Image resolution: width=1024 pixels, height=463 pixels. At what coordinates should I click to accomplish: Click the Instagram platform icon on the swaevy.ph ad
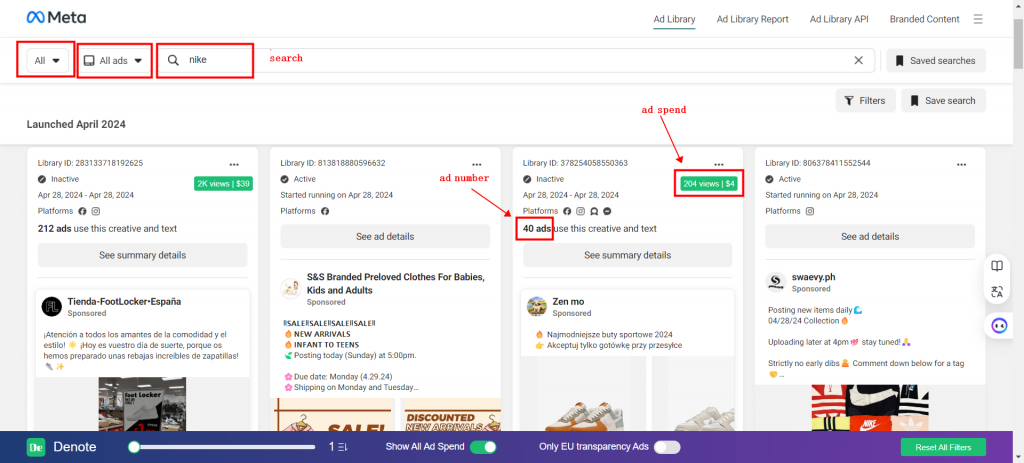pyautogui.click(x=810, y=211)
